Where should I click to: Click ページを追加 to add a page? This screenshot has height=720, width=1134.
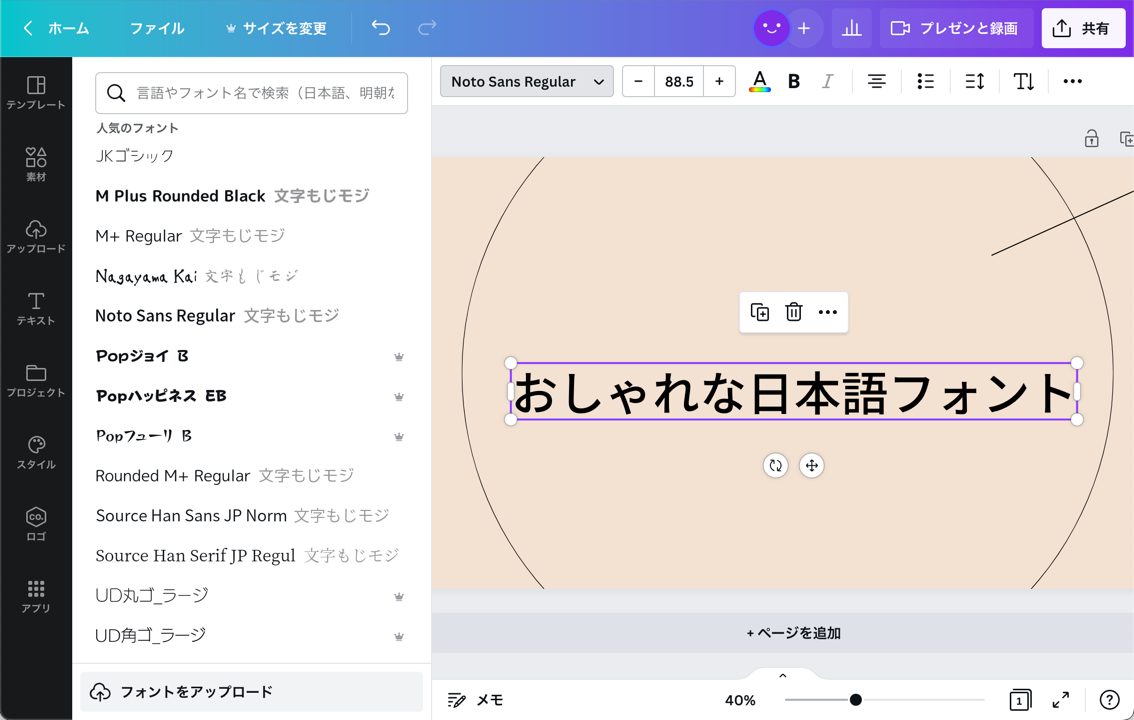click(x=793, y=633)
